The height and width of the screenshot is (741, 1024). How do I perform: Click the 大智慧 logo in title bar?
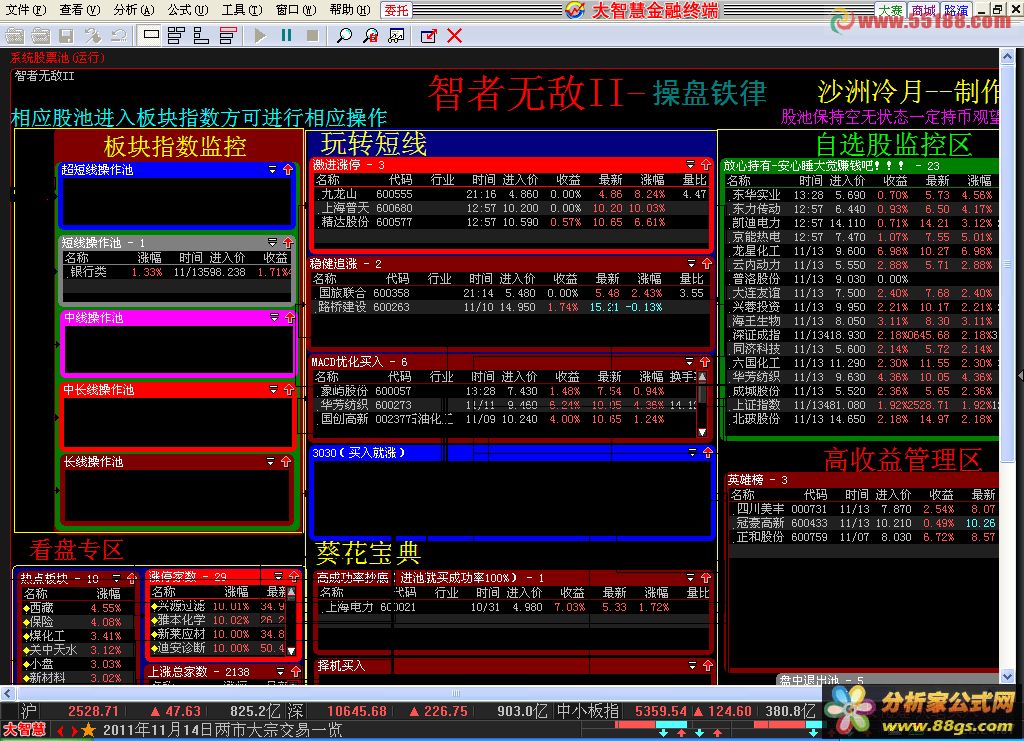pos(575,10)
